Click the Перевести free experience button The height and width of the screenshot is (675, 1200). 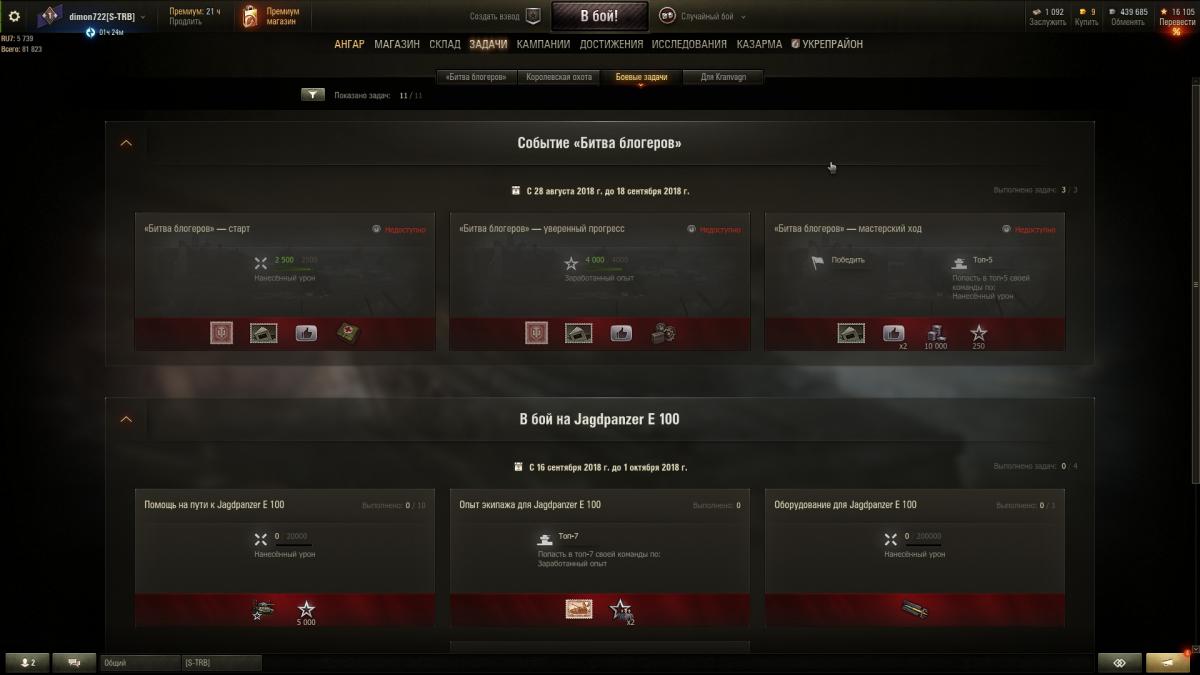[x=1176, y=17]
